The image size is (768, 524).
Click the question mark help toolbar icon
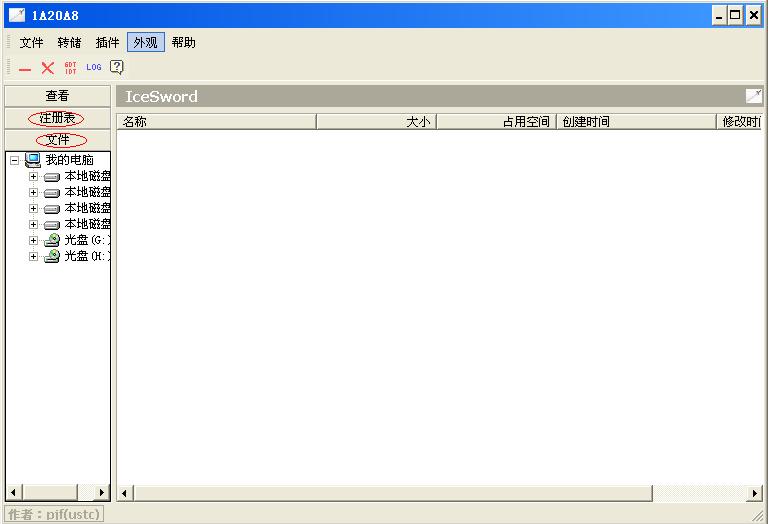click(117, 67)
